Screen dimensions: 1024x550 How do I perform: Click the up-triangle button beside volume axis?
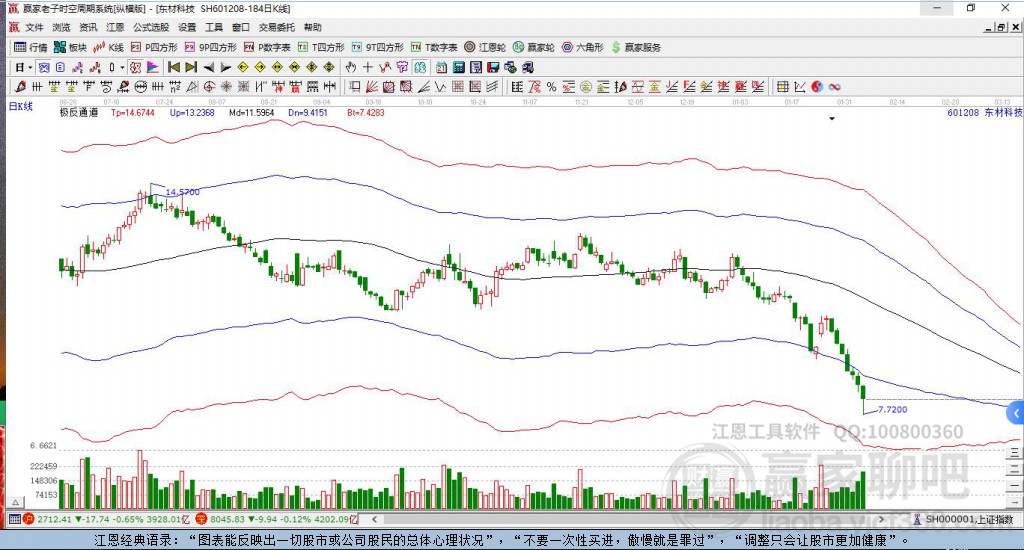point(16,502)
